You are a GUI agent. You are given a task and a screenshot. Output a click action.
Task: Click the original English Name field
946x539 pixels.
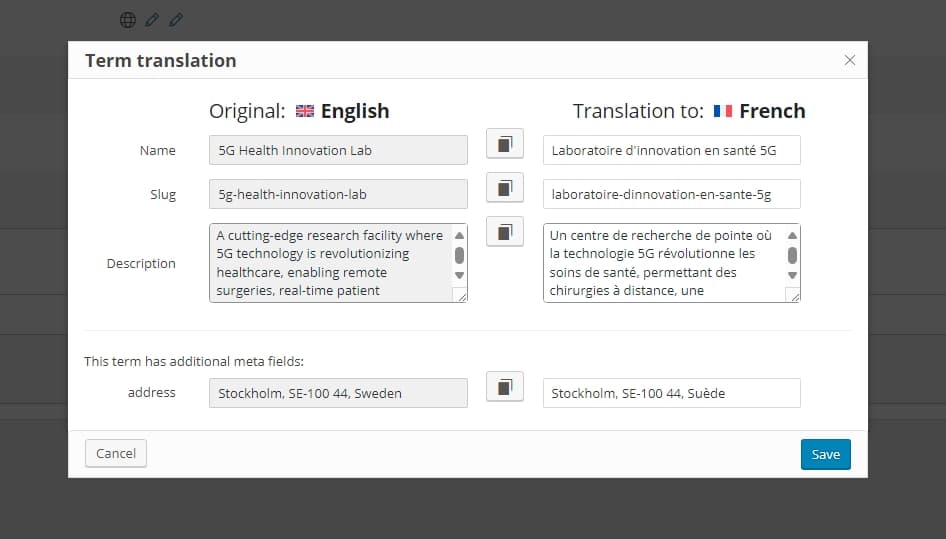tap(338, 150)
